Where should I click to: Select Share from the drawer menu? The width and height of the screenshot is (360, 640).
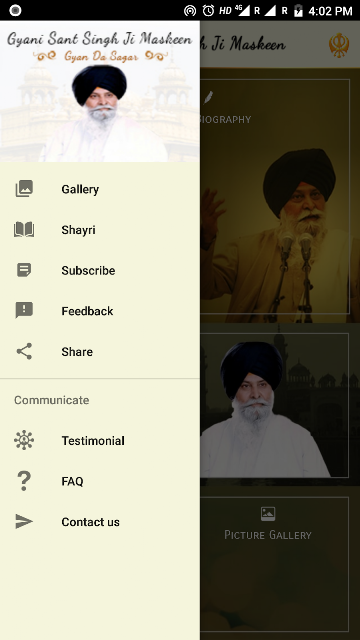[x=100, y=351]
